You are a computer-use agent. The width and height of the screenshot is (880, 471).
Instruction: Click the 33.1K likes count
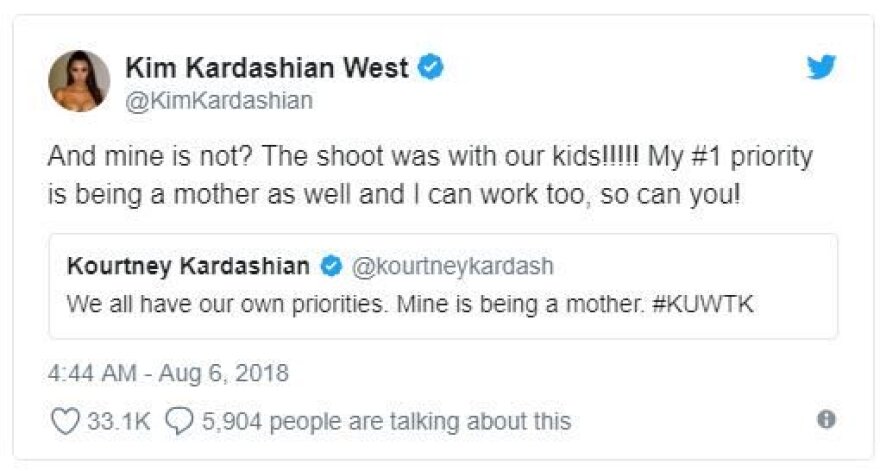[x=119, y=421]
